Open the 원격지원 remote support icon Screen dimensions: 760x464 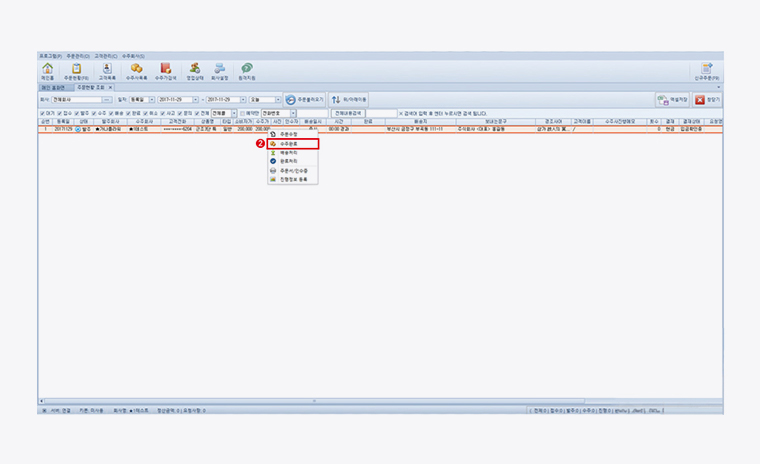[x=246, y=70]
